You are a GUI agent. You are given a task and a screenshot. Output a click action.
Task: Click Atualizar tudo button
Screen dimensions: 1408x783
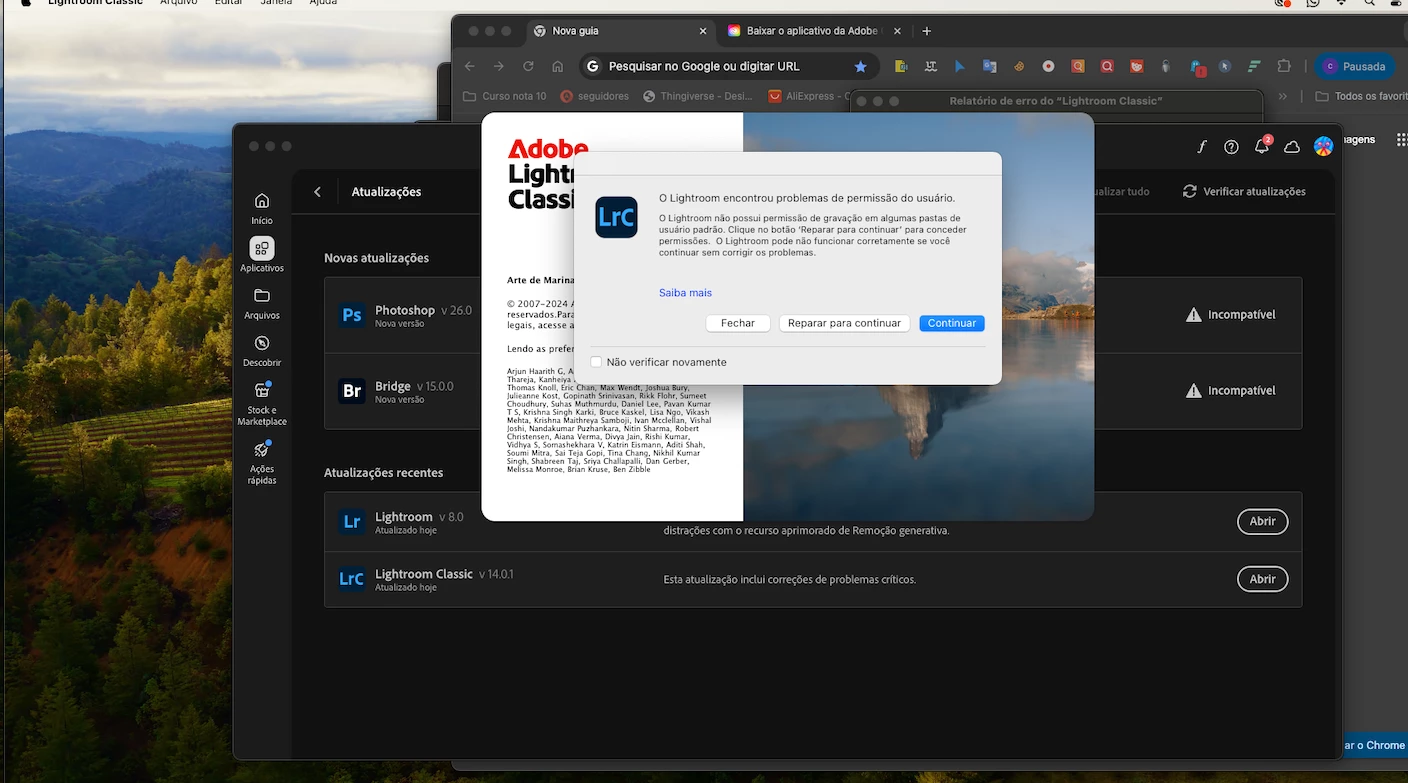1122,191
